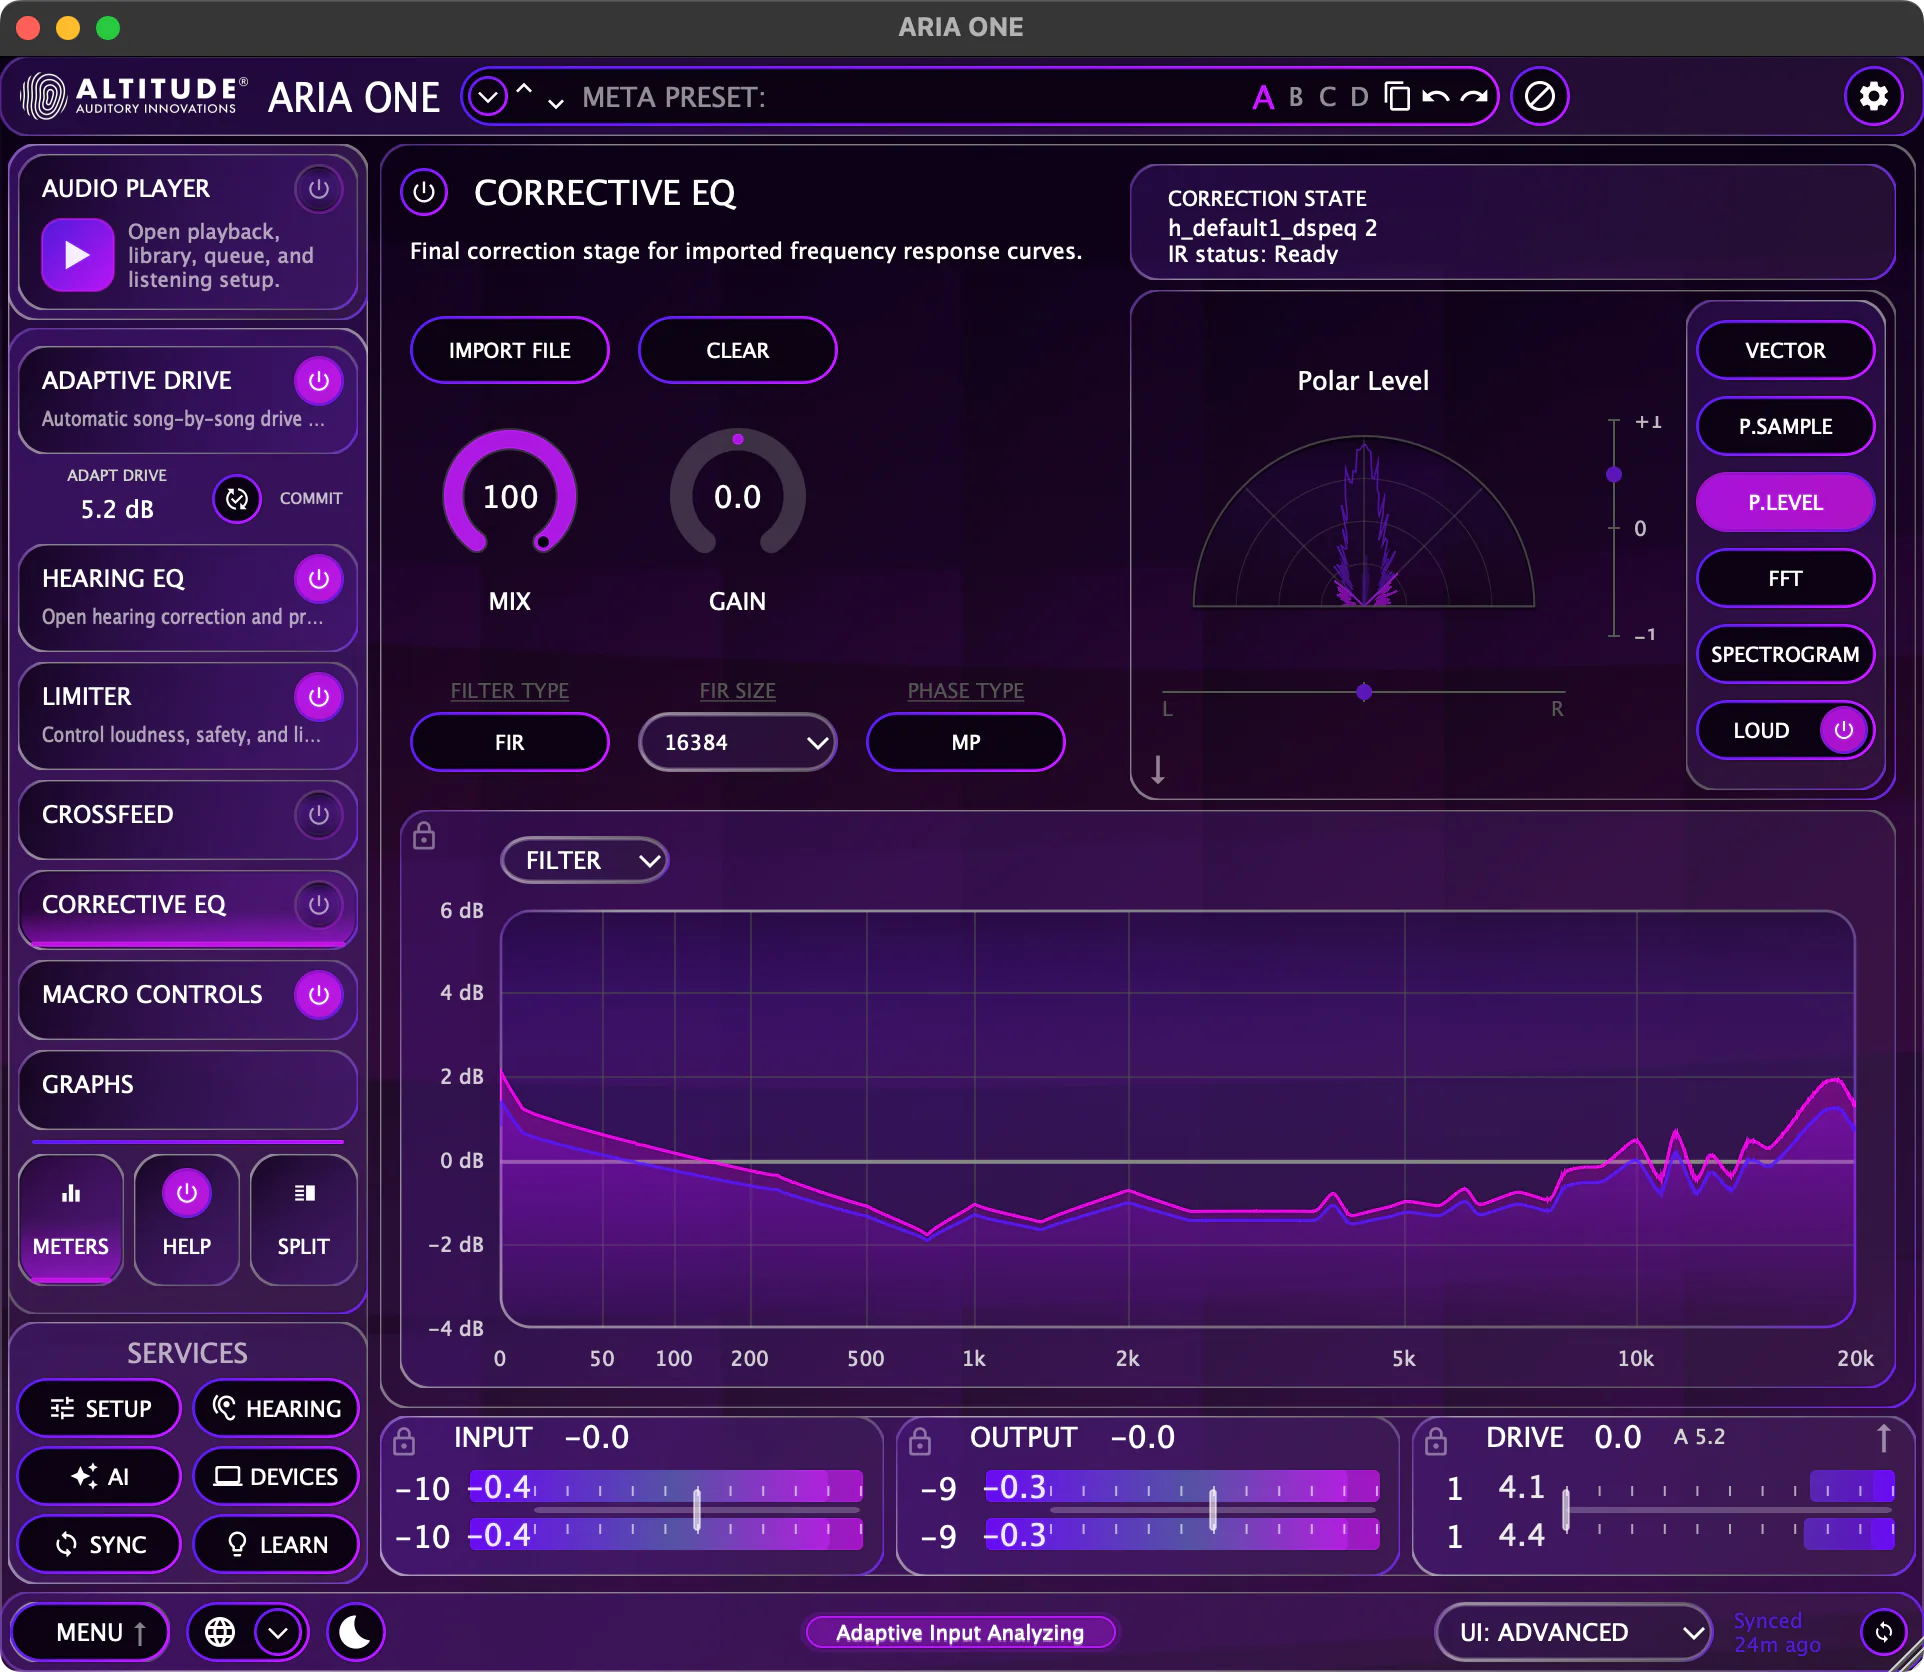The width and height of the screenshot is (1924, 1672).
Task: Open the Split view
Action: (x=303, y=1219)
